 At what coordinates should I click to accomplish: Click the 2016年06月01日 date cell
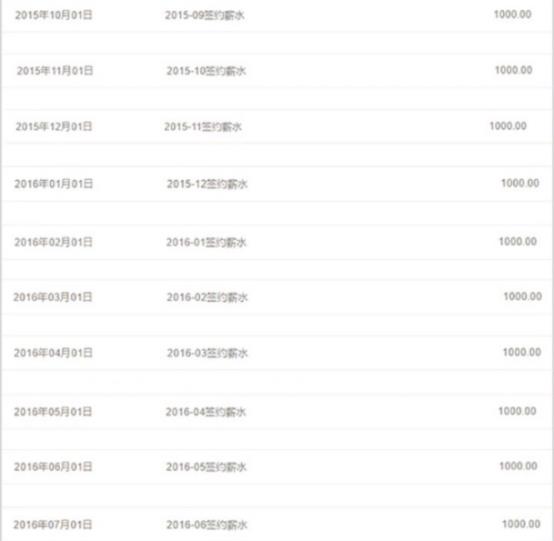(x=53, y=467)
